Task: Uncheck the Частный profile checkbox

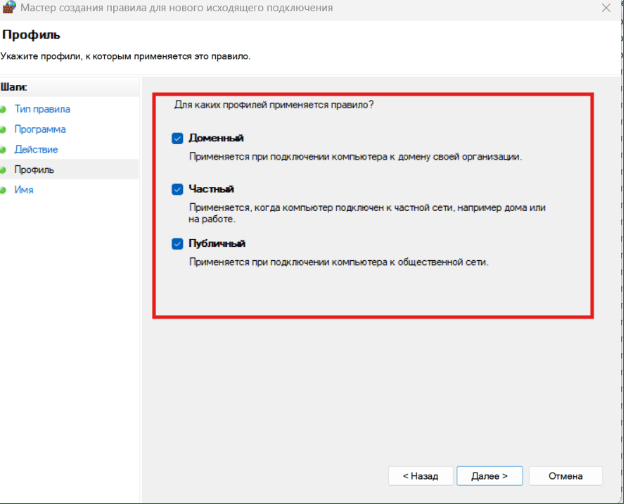Action: point(177,189)
